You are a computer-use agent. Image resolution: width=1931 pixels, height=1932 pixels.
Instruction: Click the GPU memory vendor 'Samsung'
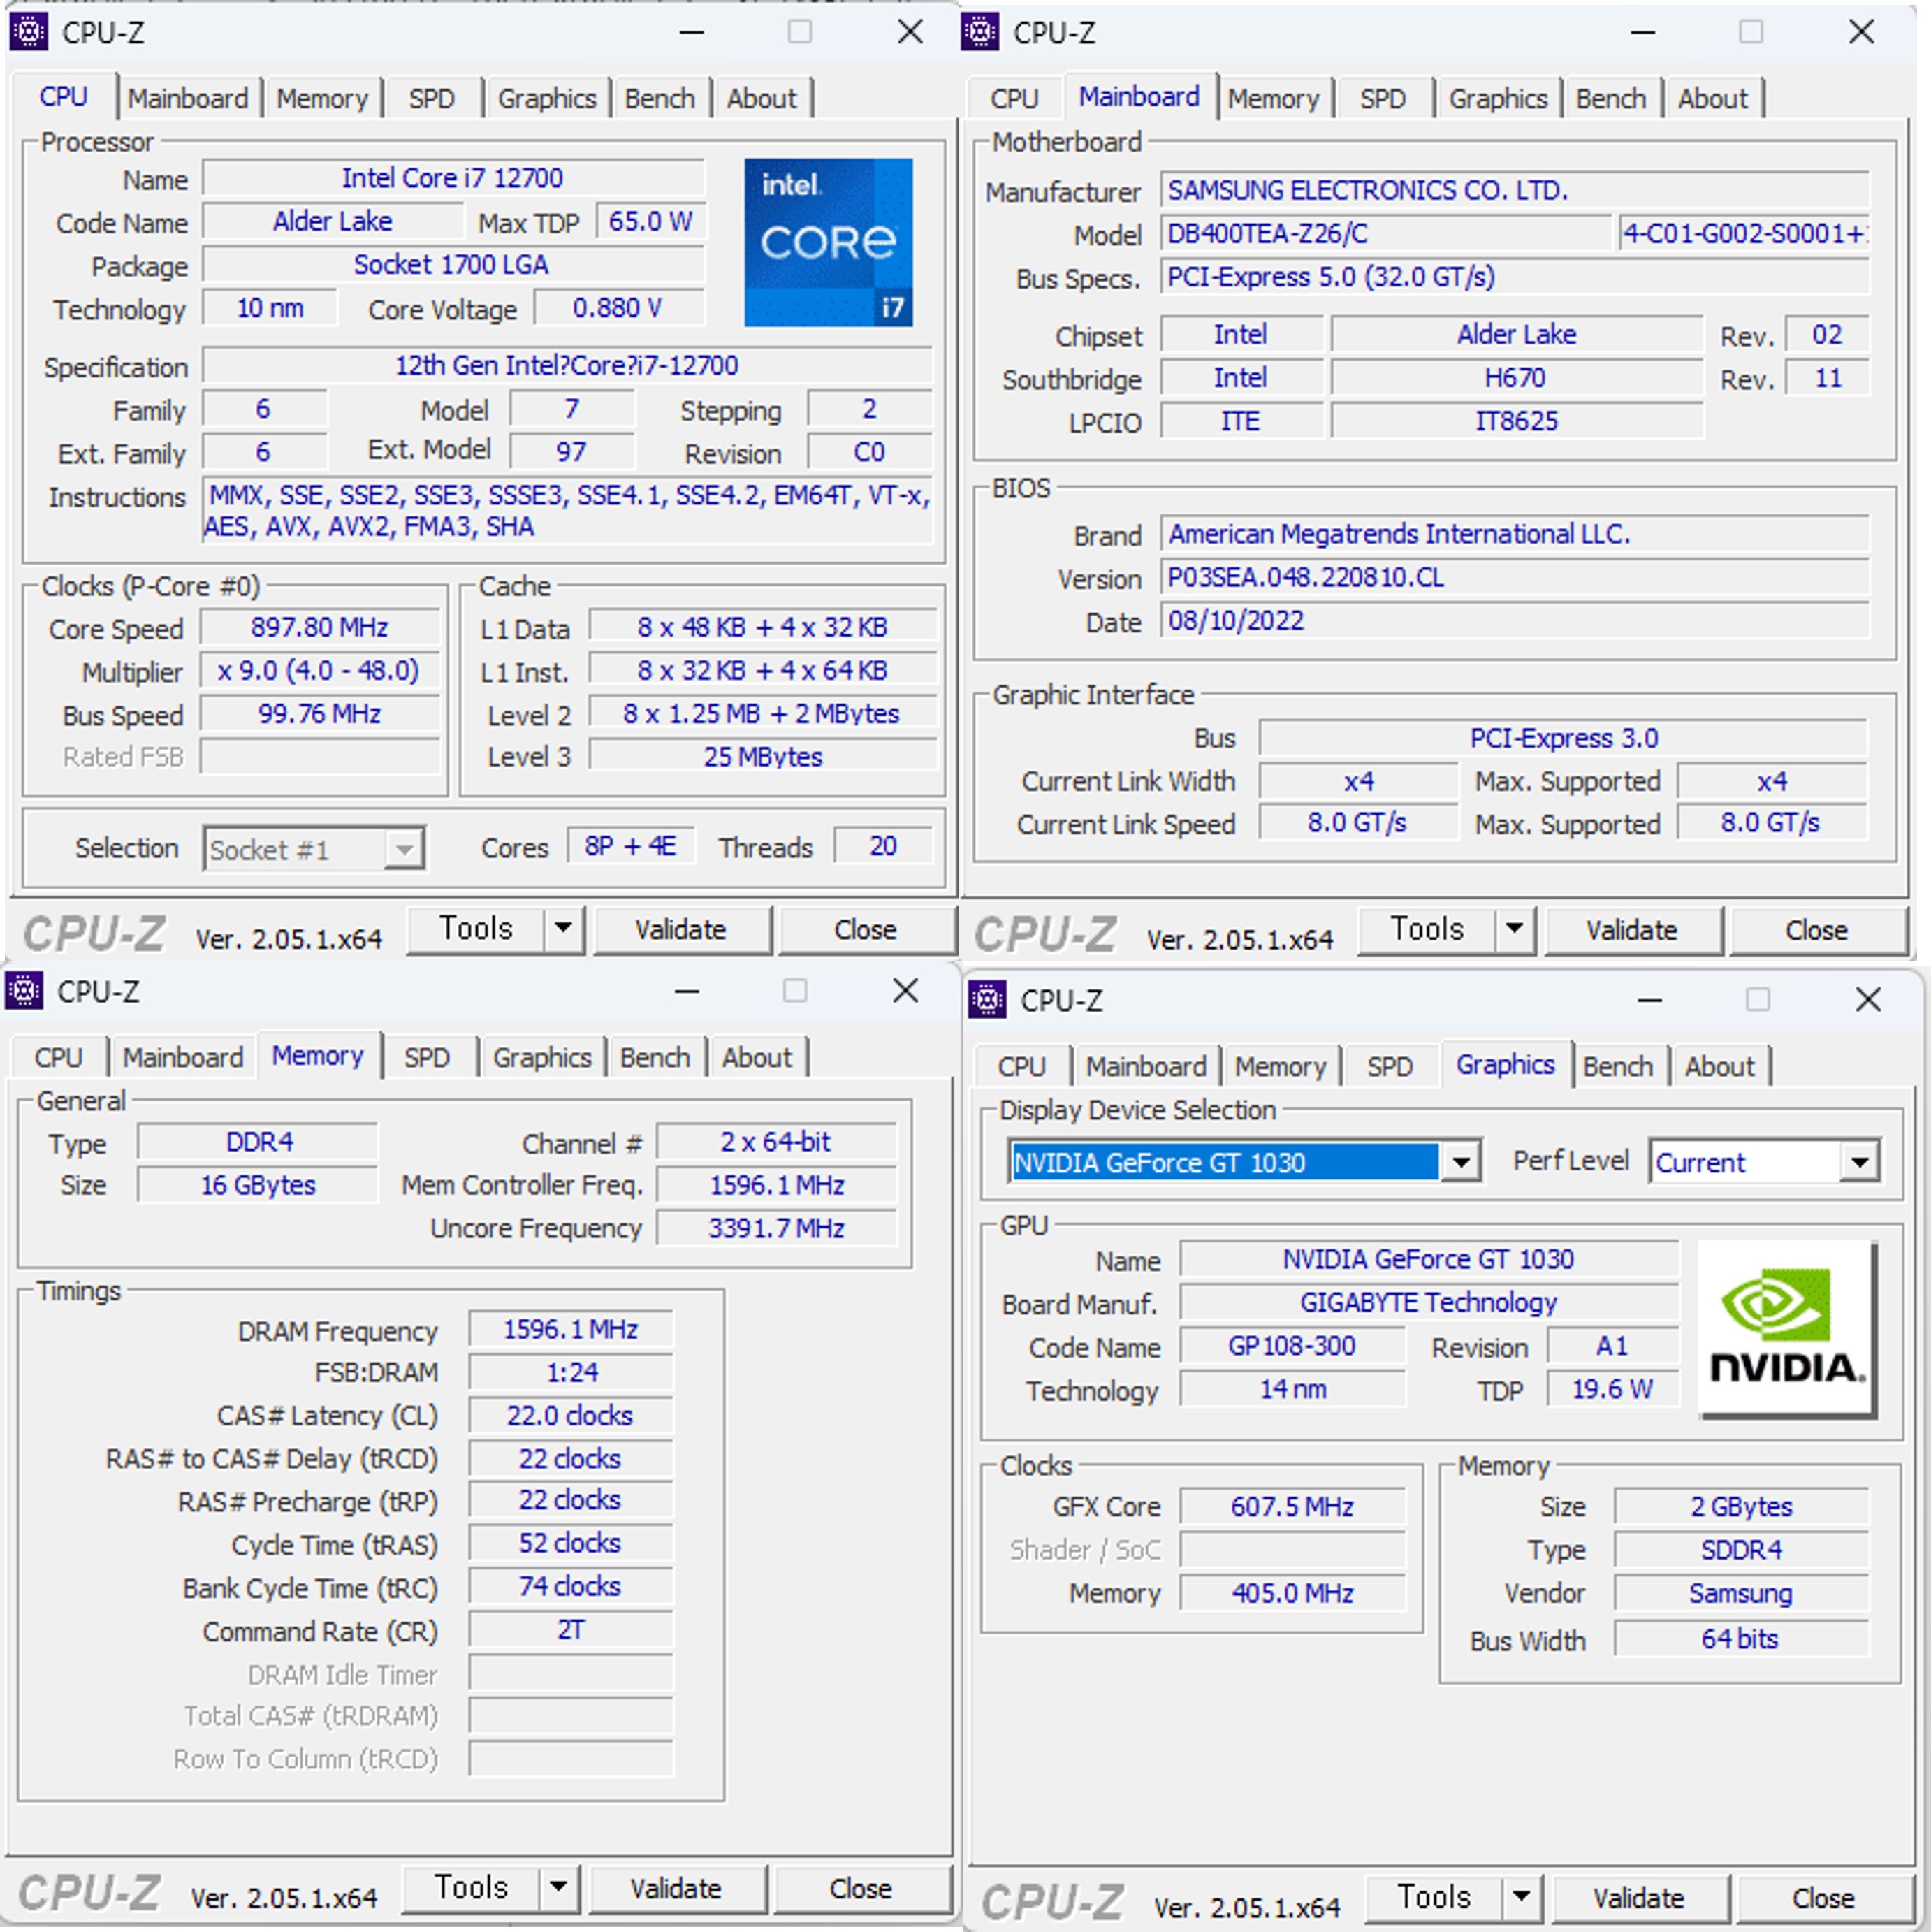pos(1741,1592)
